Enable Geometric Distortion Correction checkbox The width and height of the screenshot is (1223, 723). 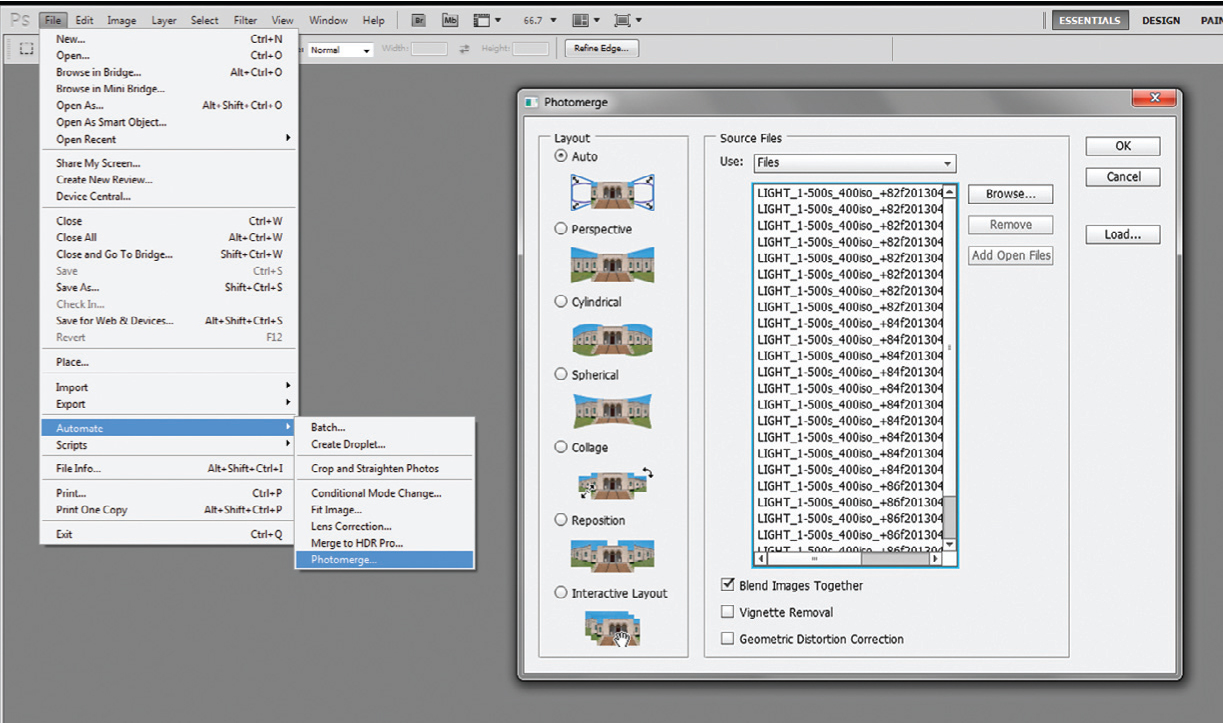click(727, 639)
